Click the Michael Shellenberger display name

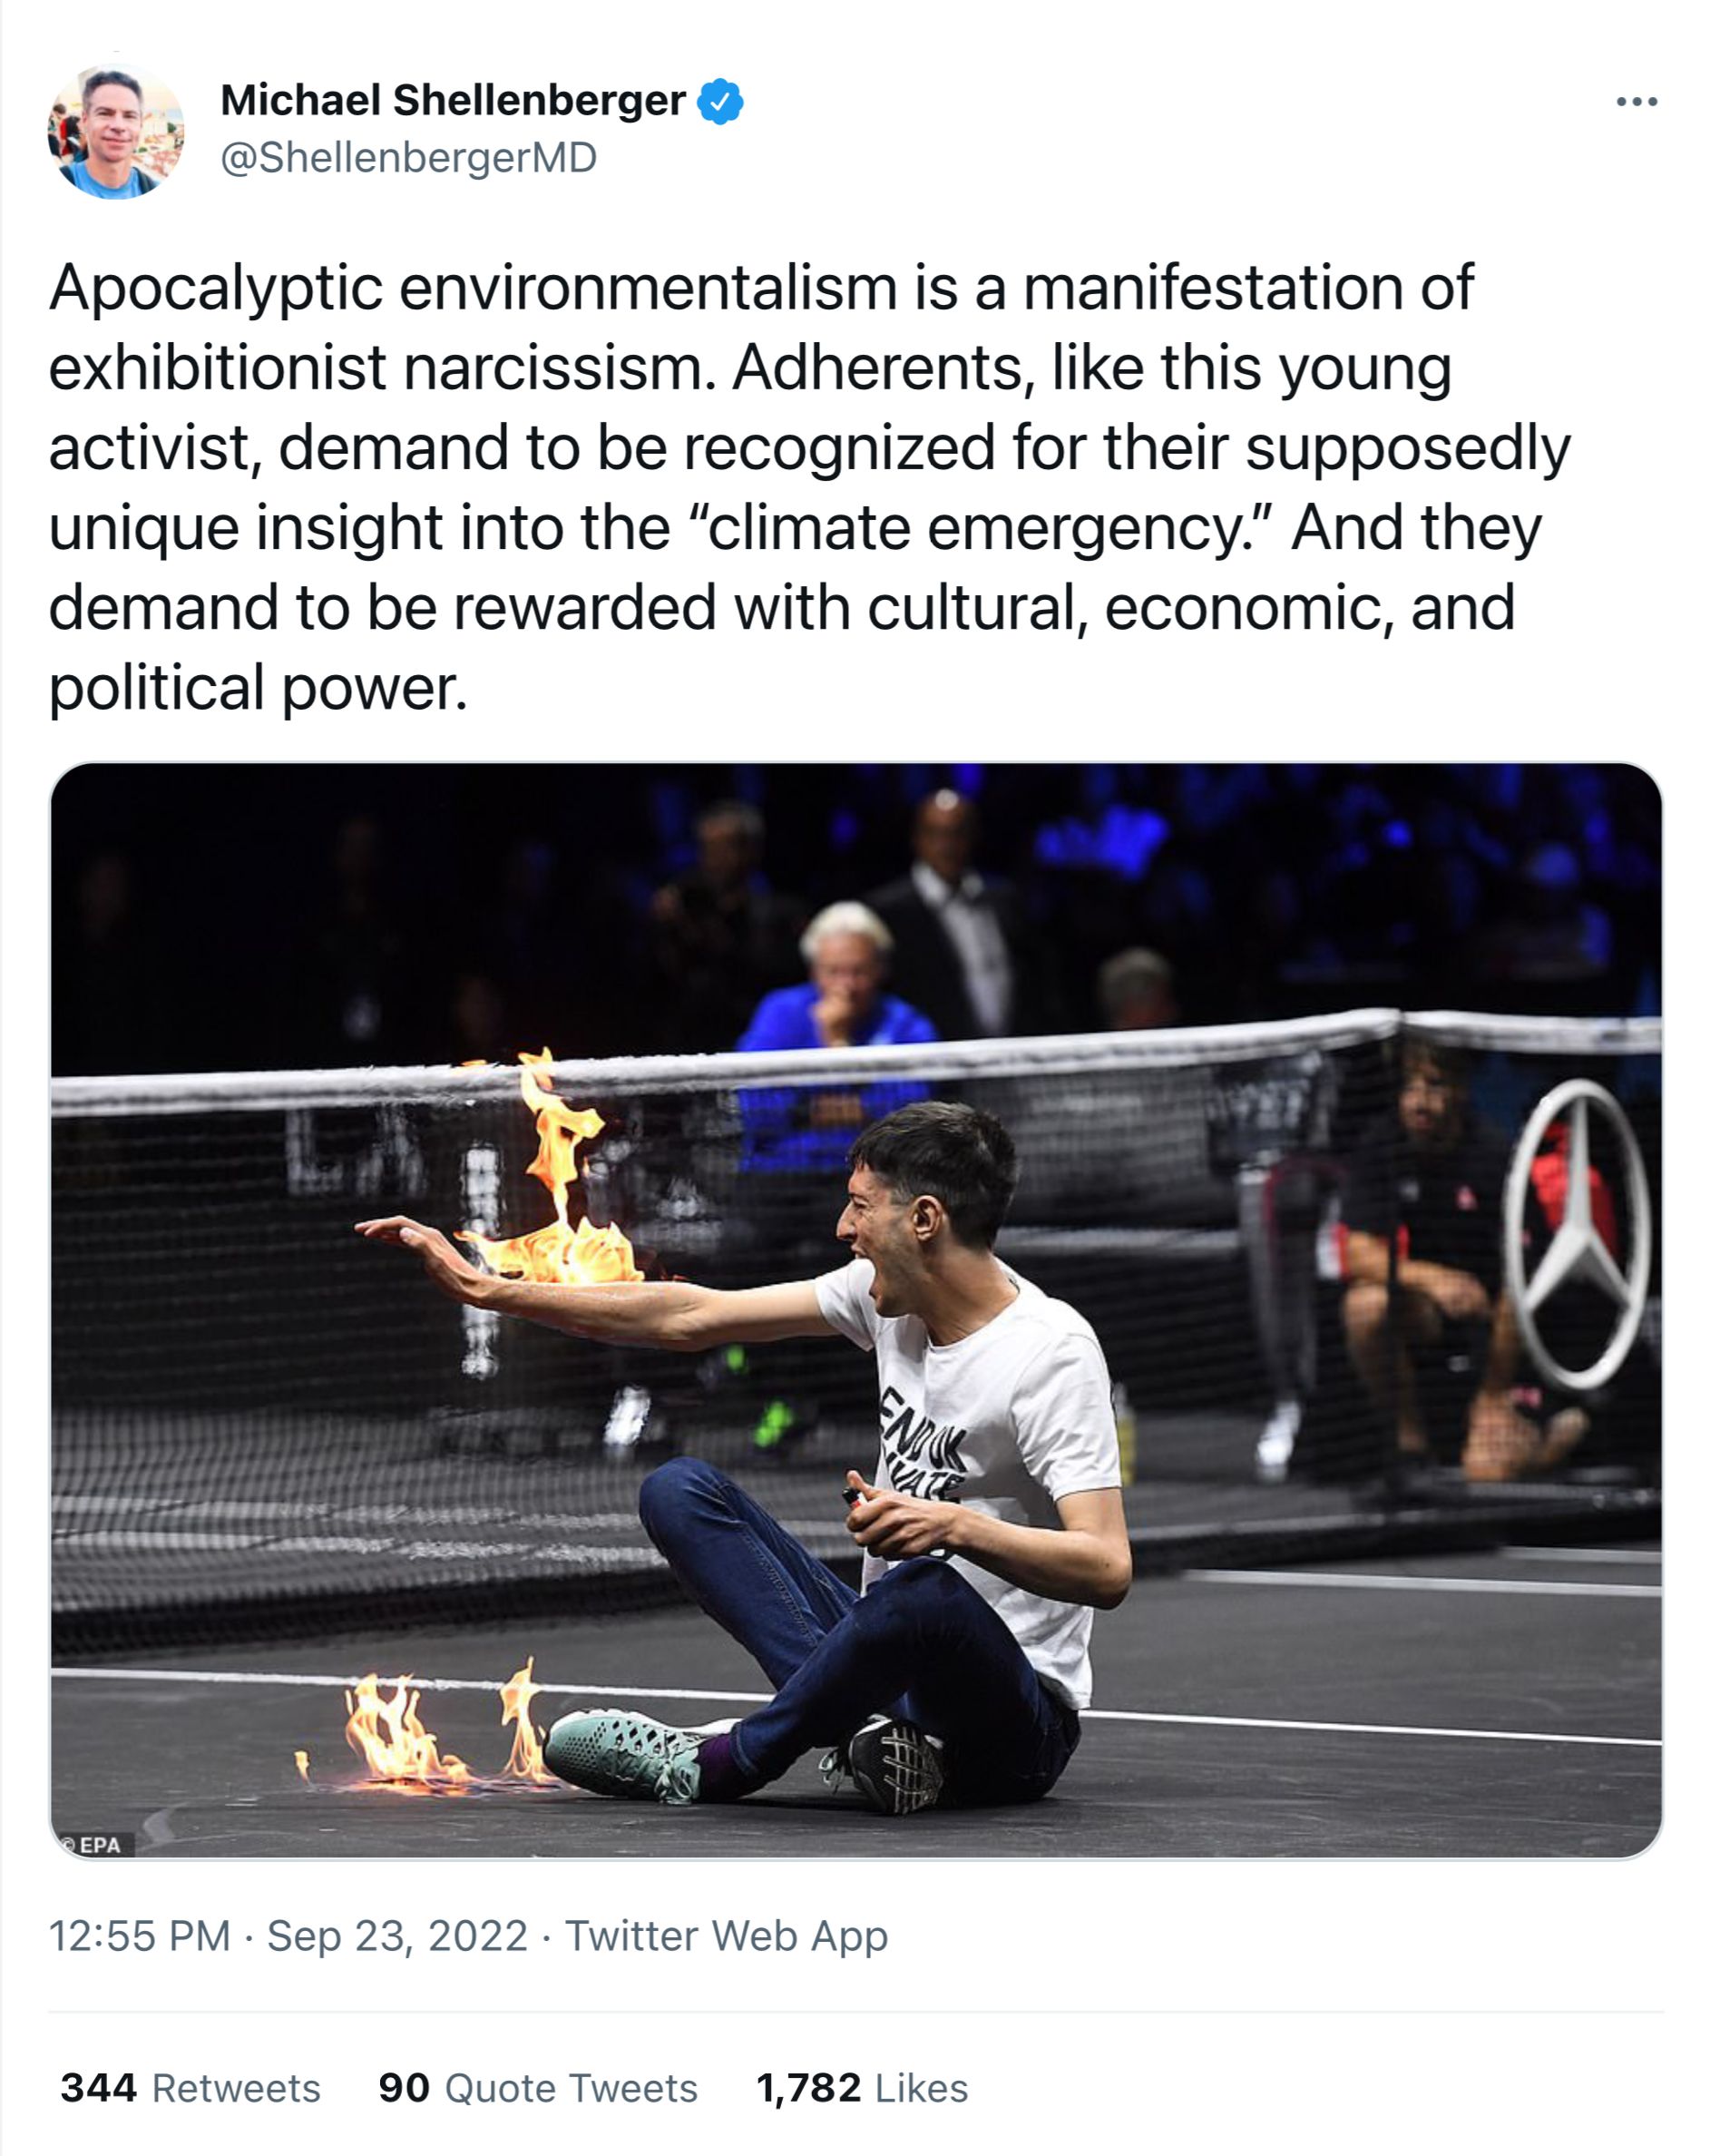coord(452,100)
